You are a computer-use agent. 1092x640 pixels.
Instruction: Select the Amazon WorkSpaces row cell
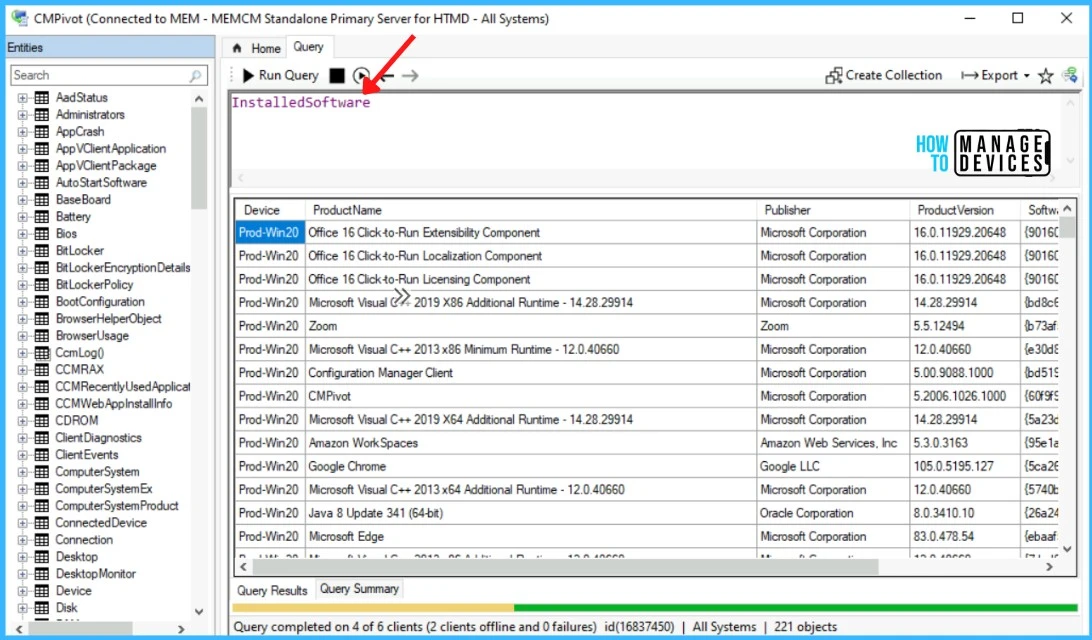(x=531, y=443)
